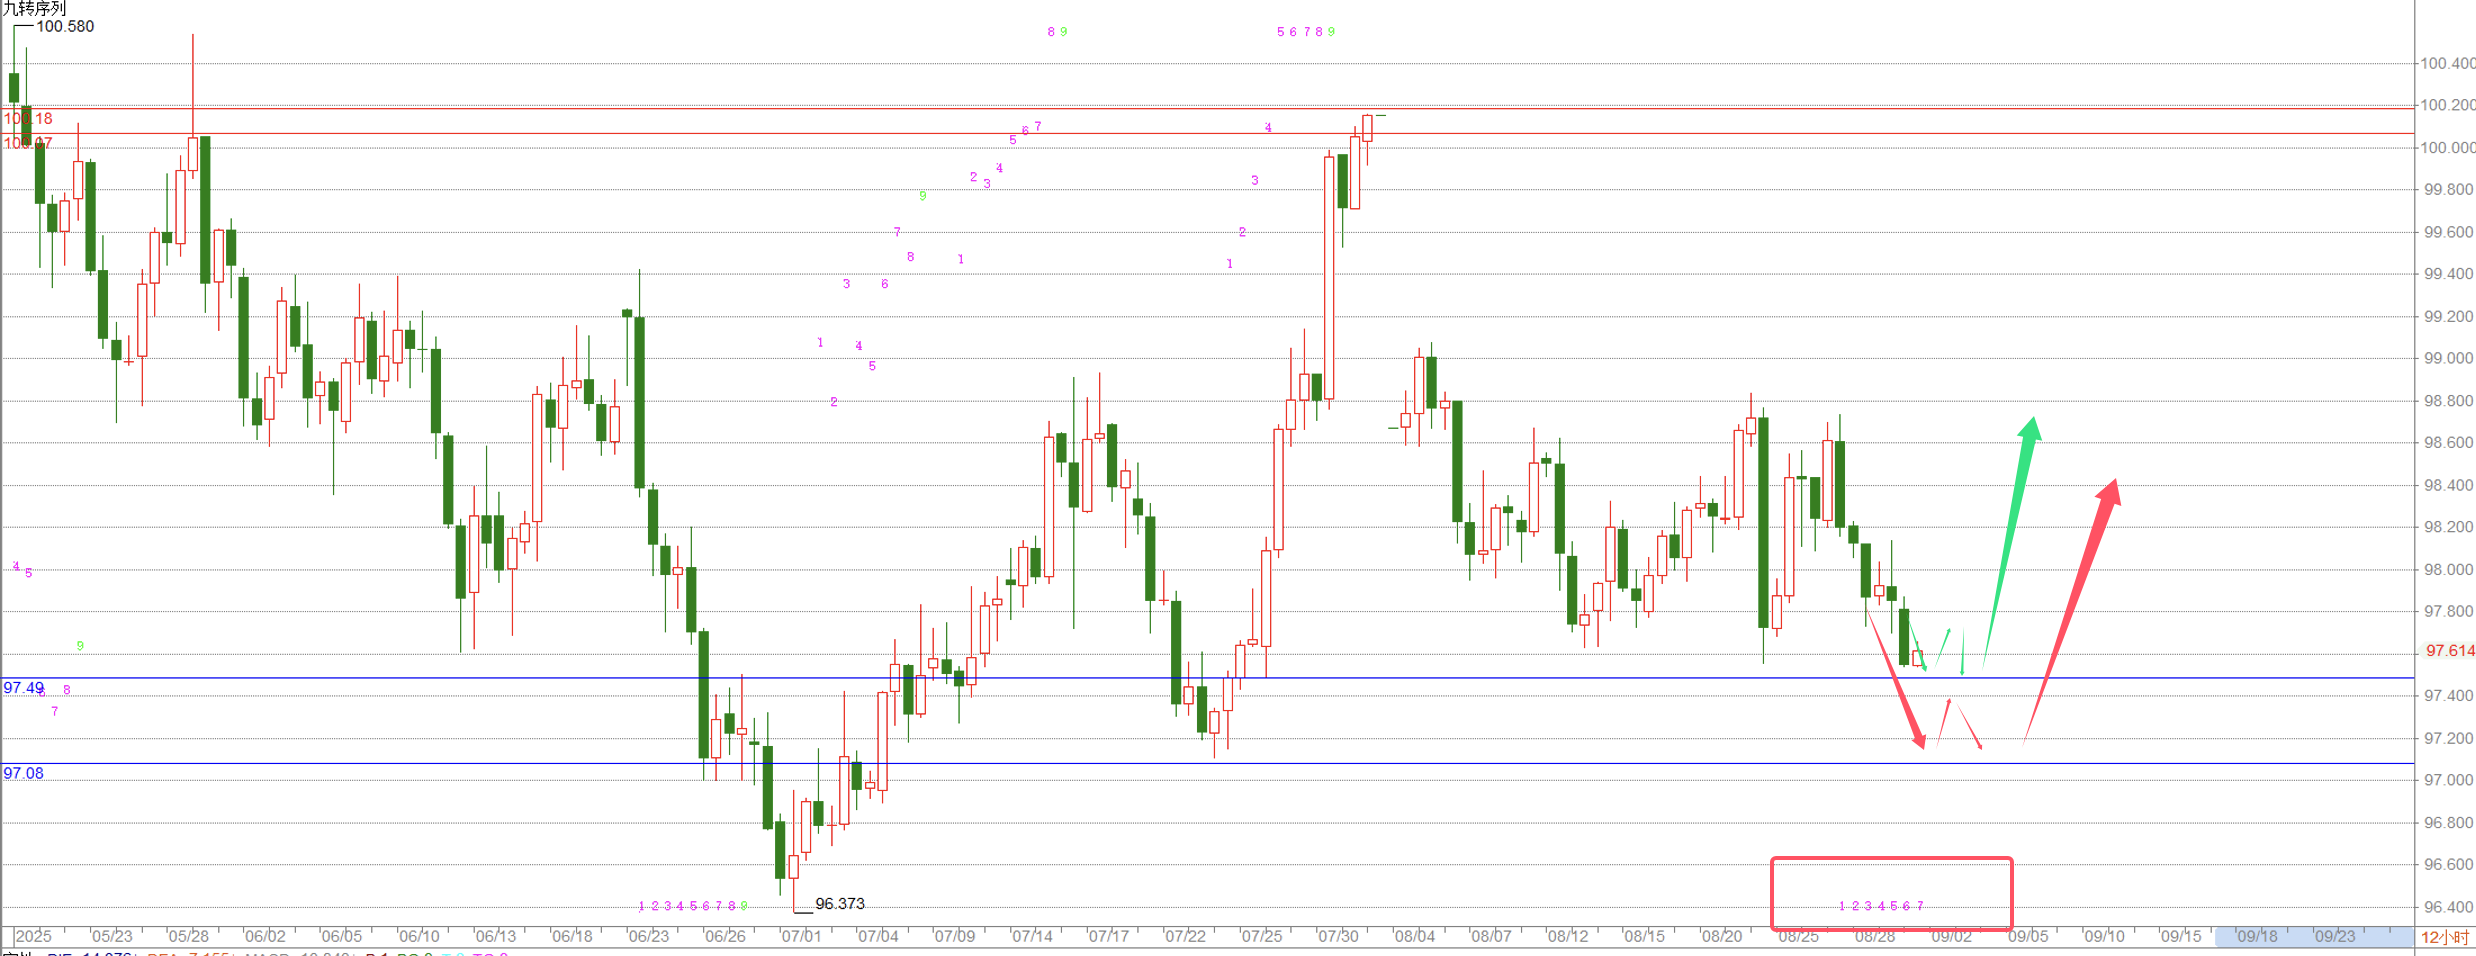The height and width of the screenshot is (956, 2476).
Task: Click the highlighted 09/23 date on time axis
Action: point(2335,937)
